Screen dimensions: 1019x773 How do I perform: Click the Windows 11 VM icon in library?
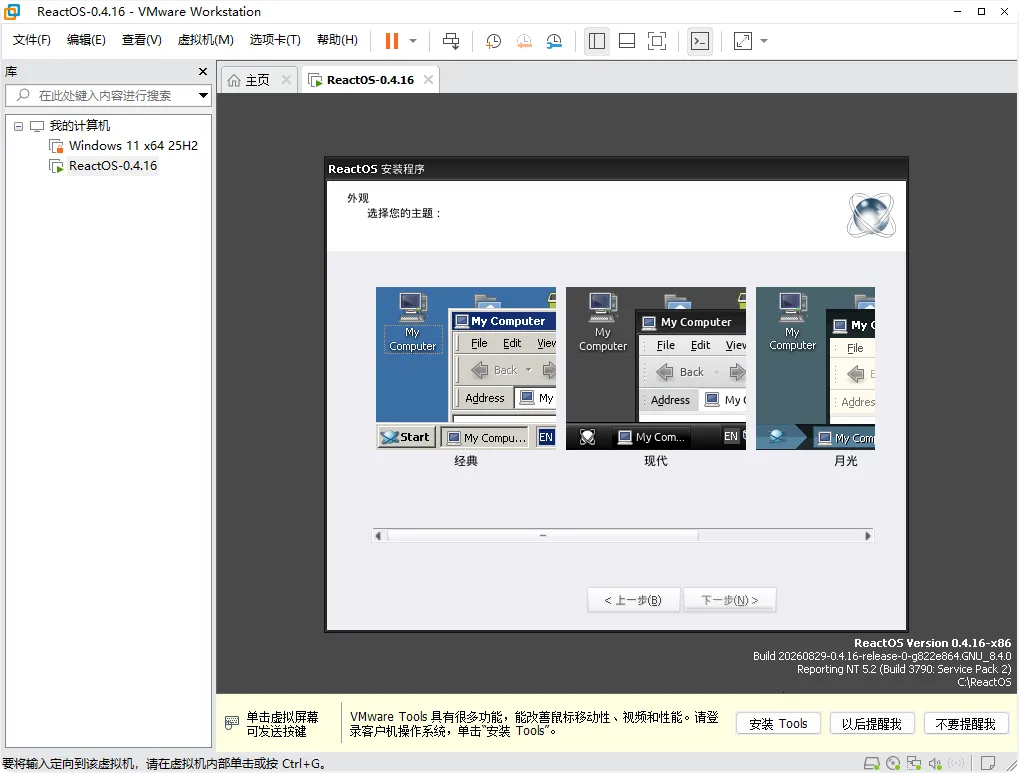point(57,146)
